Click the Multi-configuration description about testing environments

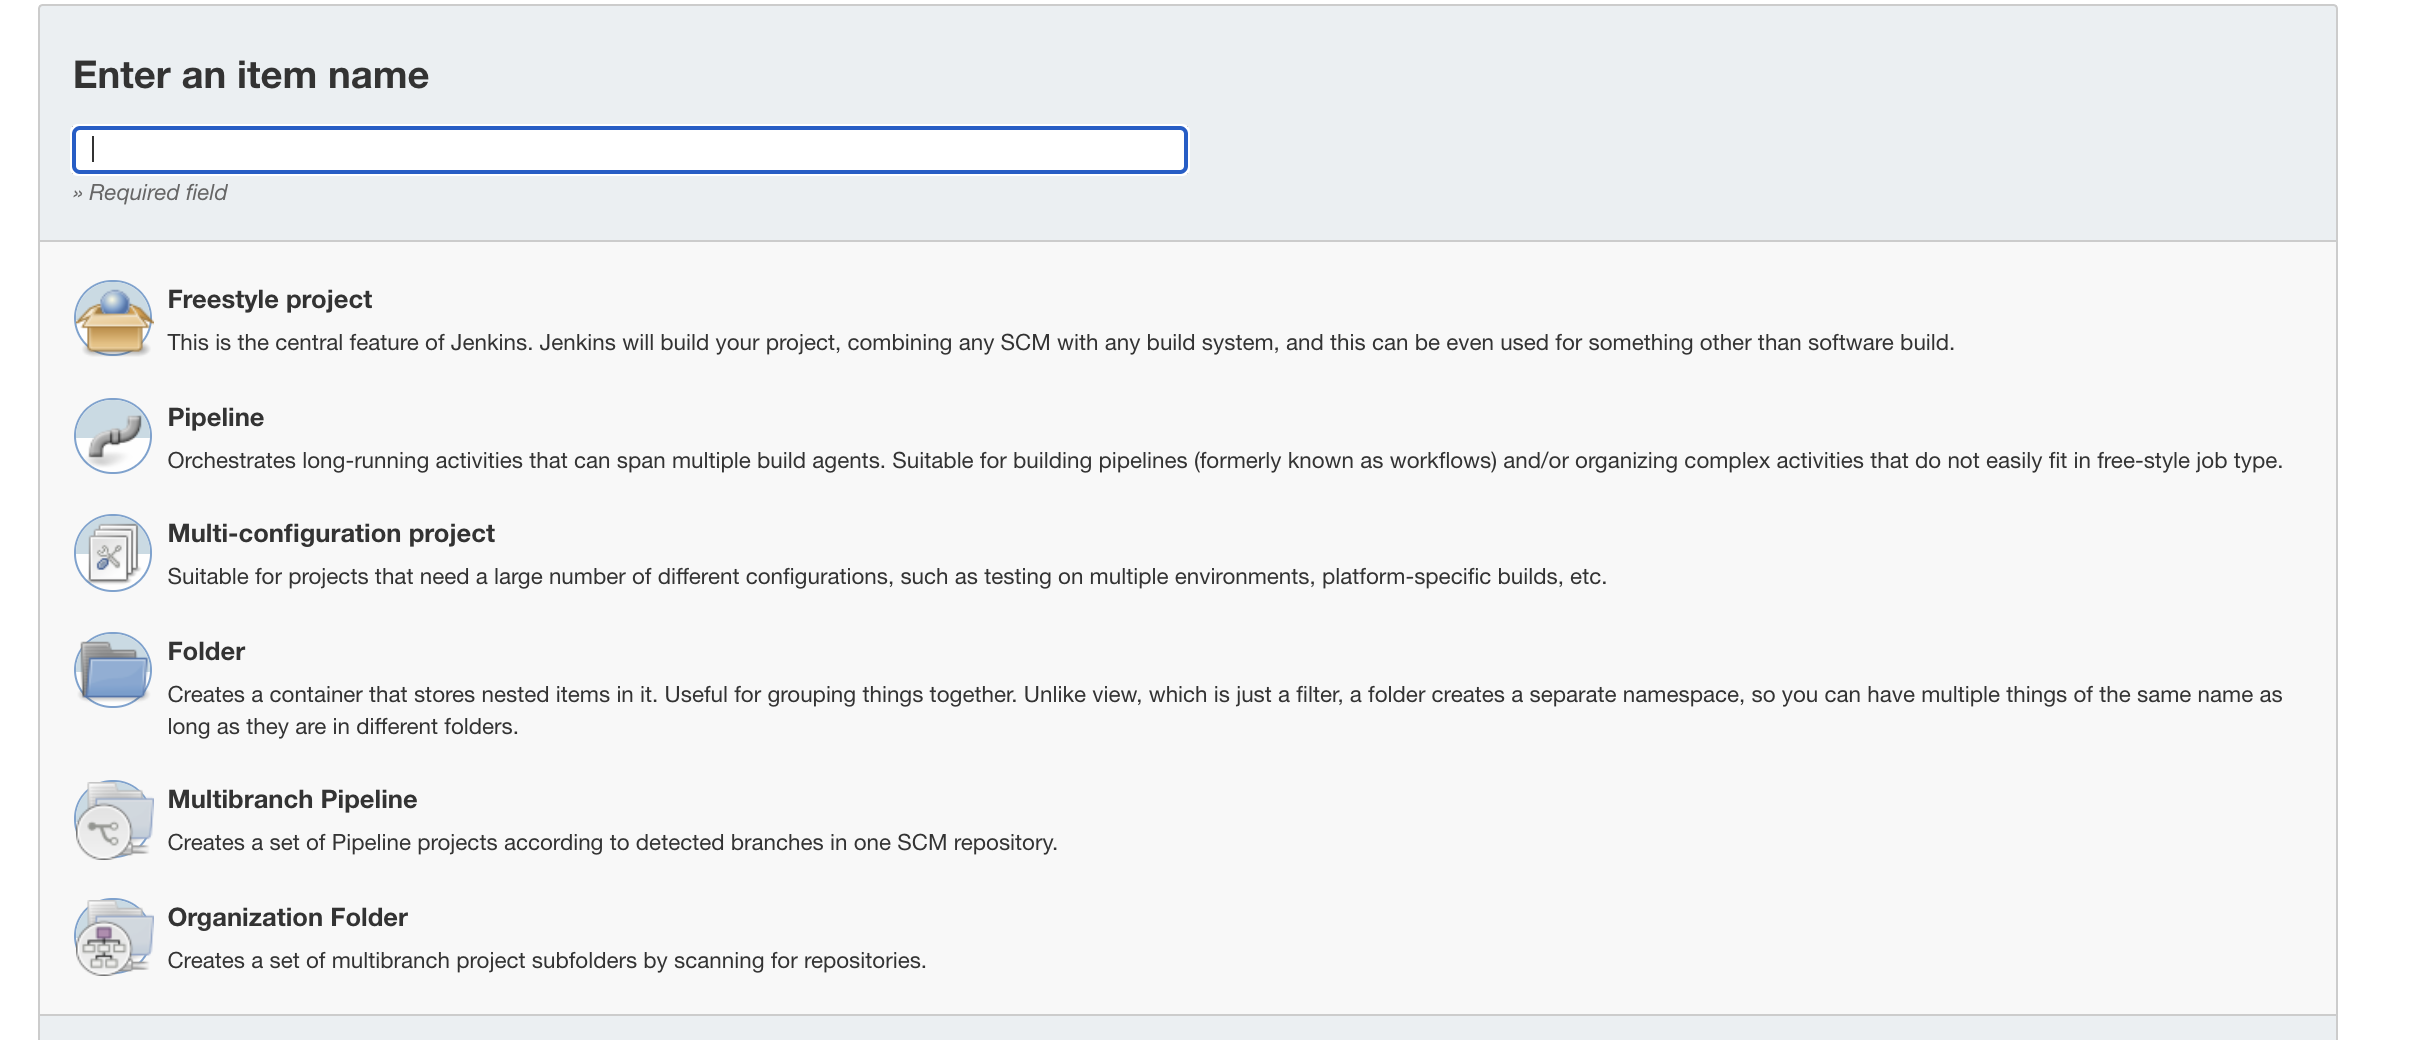[886, 577]
